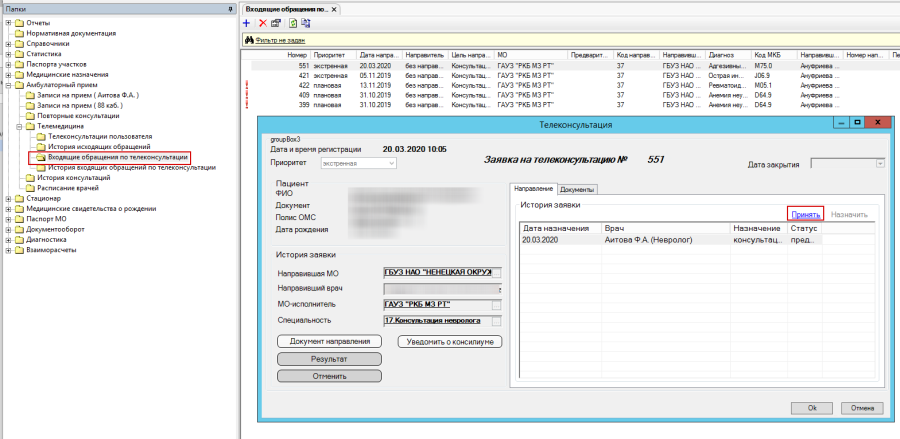Click the Результат button
This screenshot has width=900, height=439.
pos(329,359)
